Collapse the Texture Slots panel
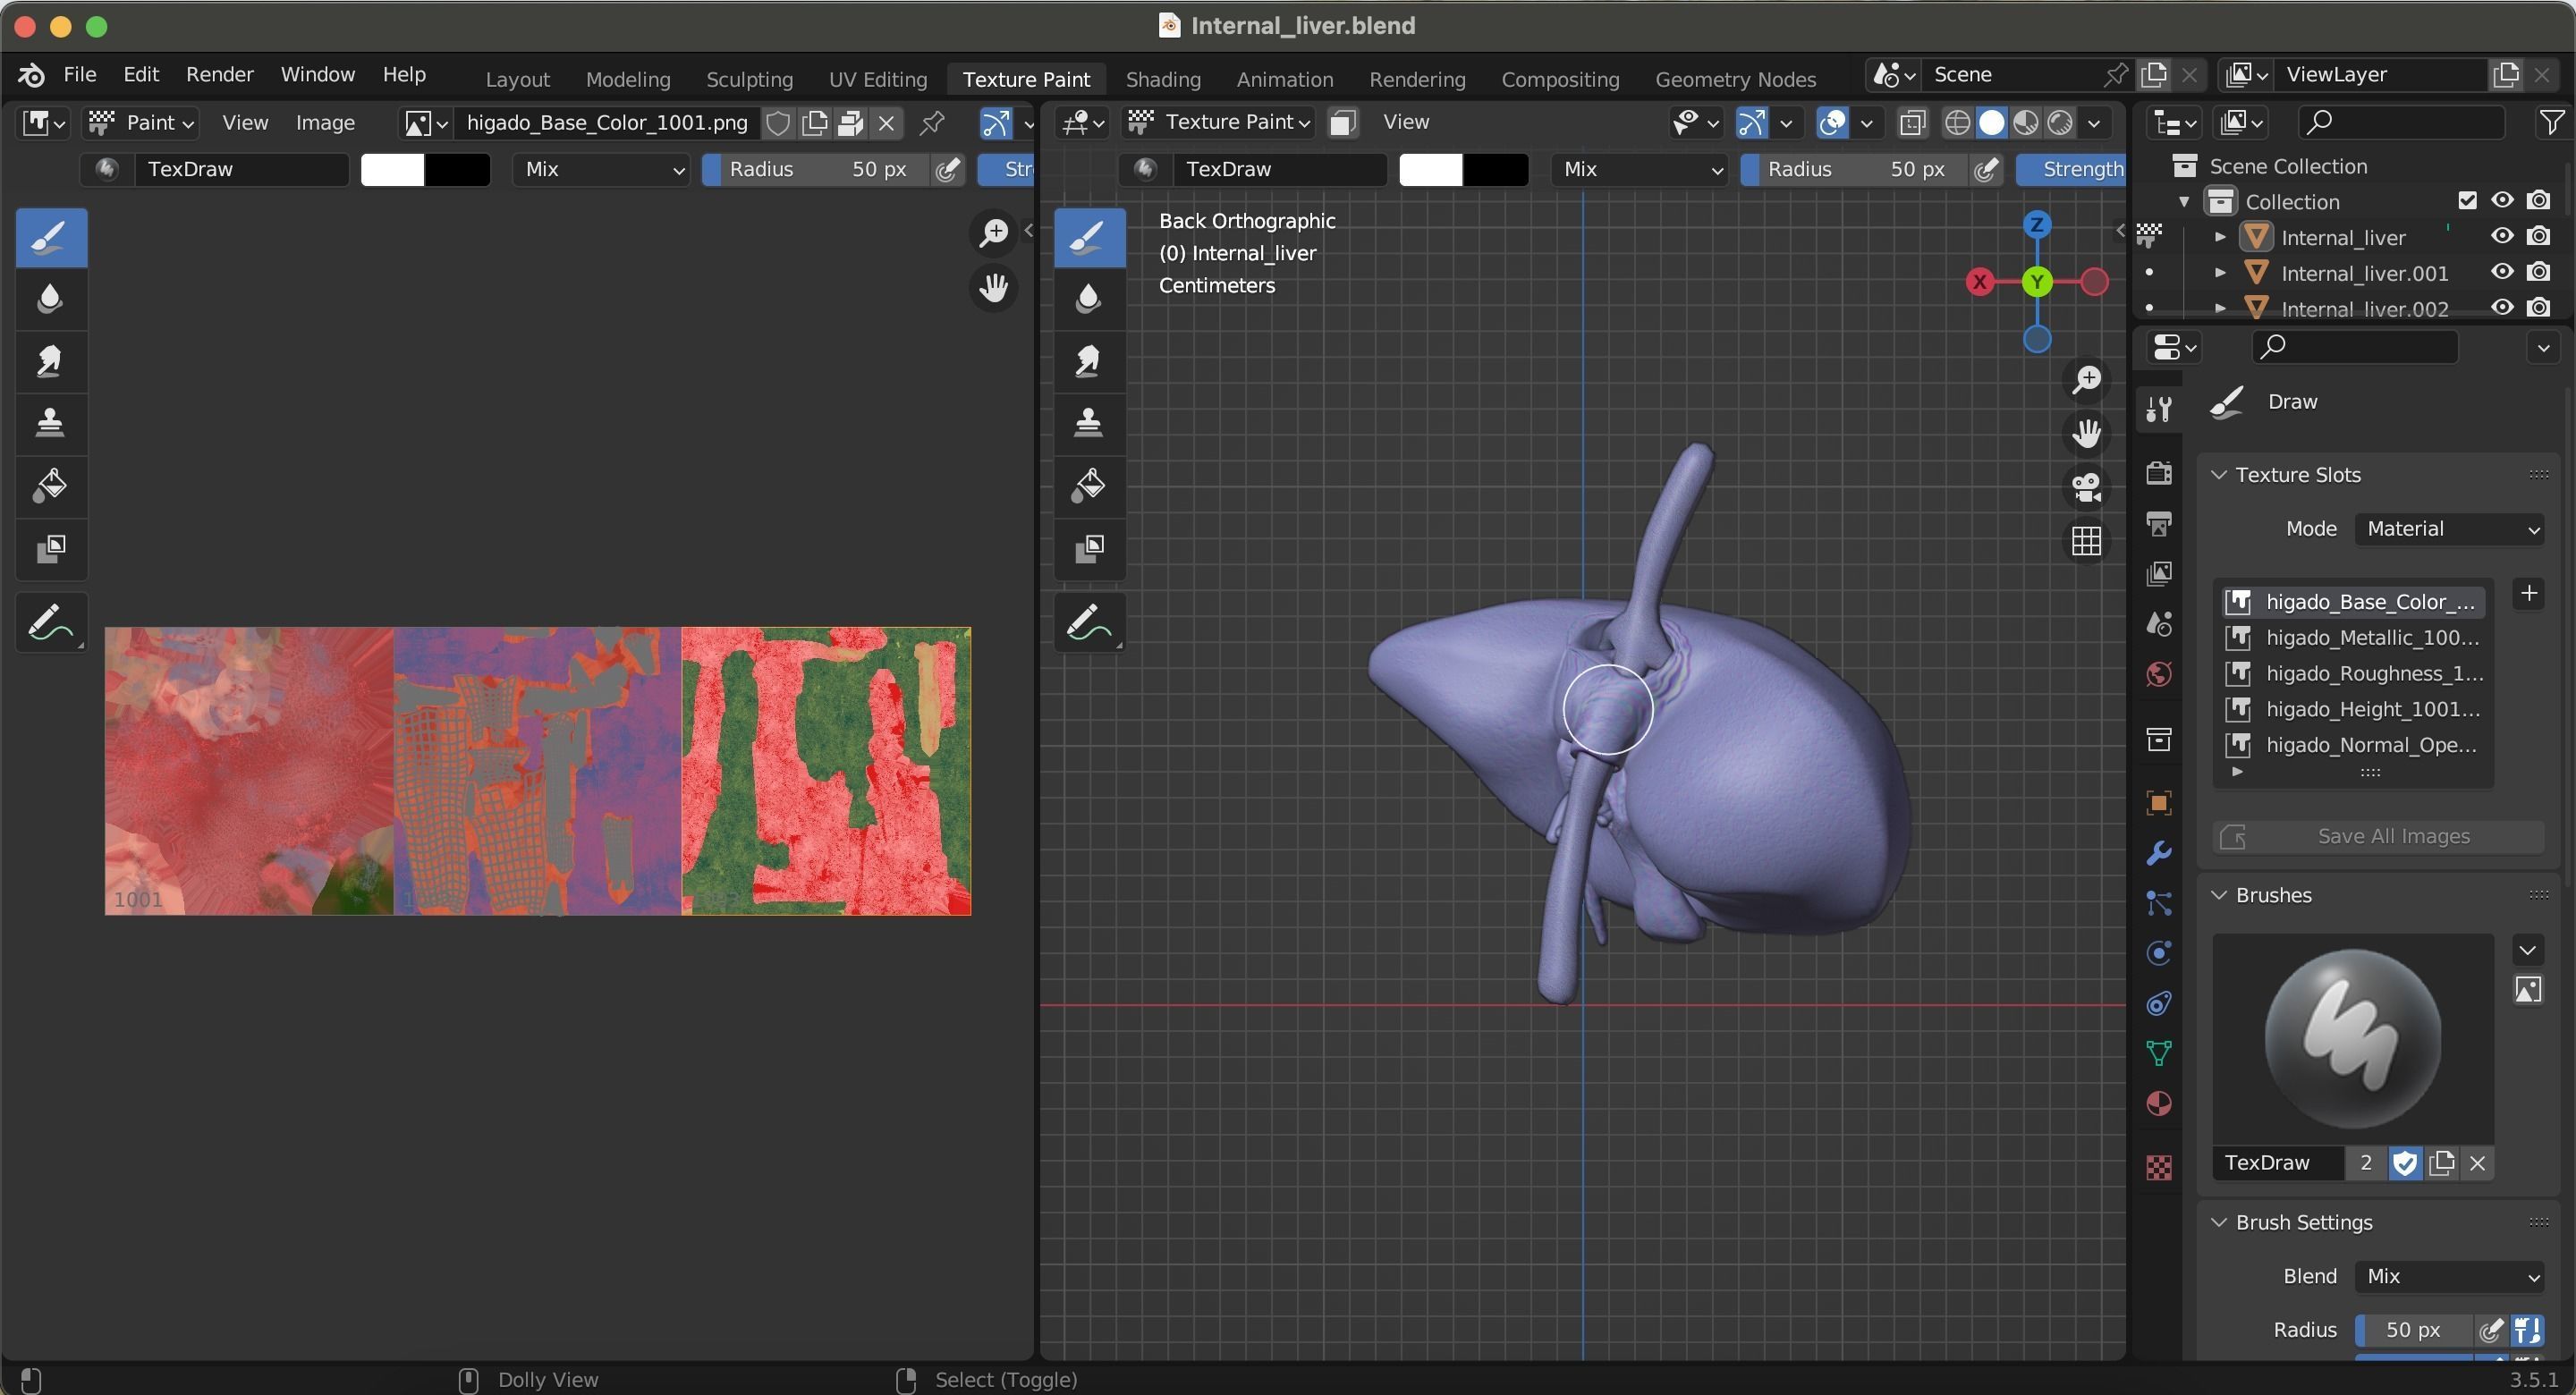2576x1395 pixels. 2219,474
